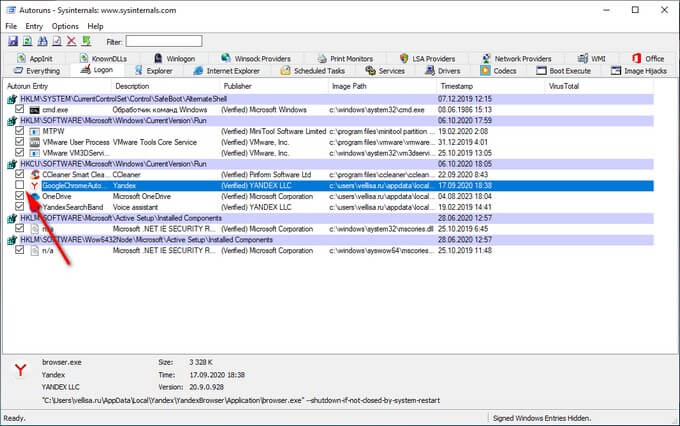Uncheck the OneDrive autorun checkbox

pos(20,196)
